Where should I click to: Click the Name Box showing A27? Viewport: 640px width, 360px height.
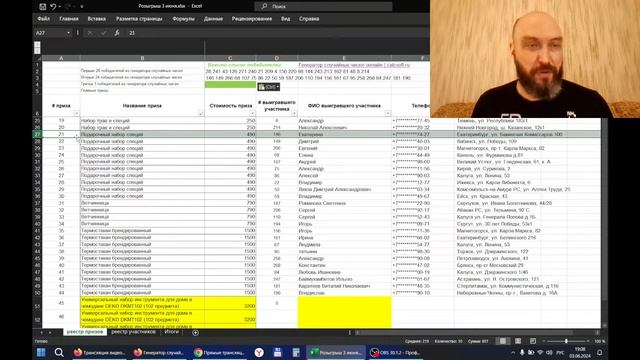point(50,33)
